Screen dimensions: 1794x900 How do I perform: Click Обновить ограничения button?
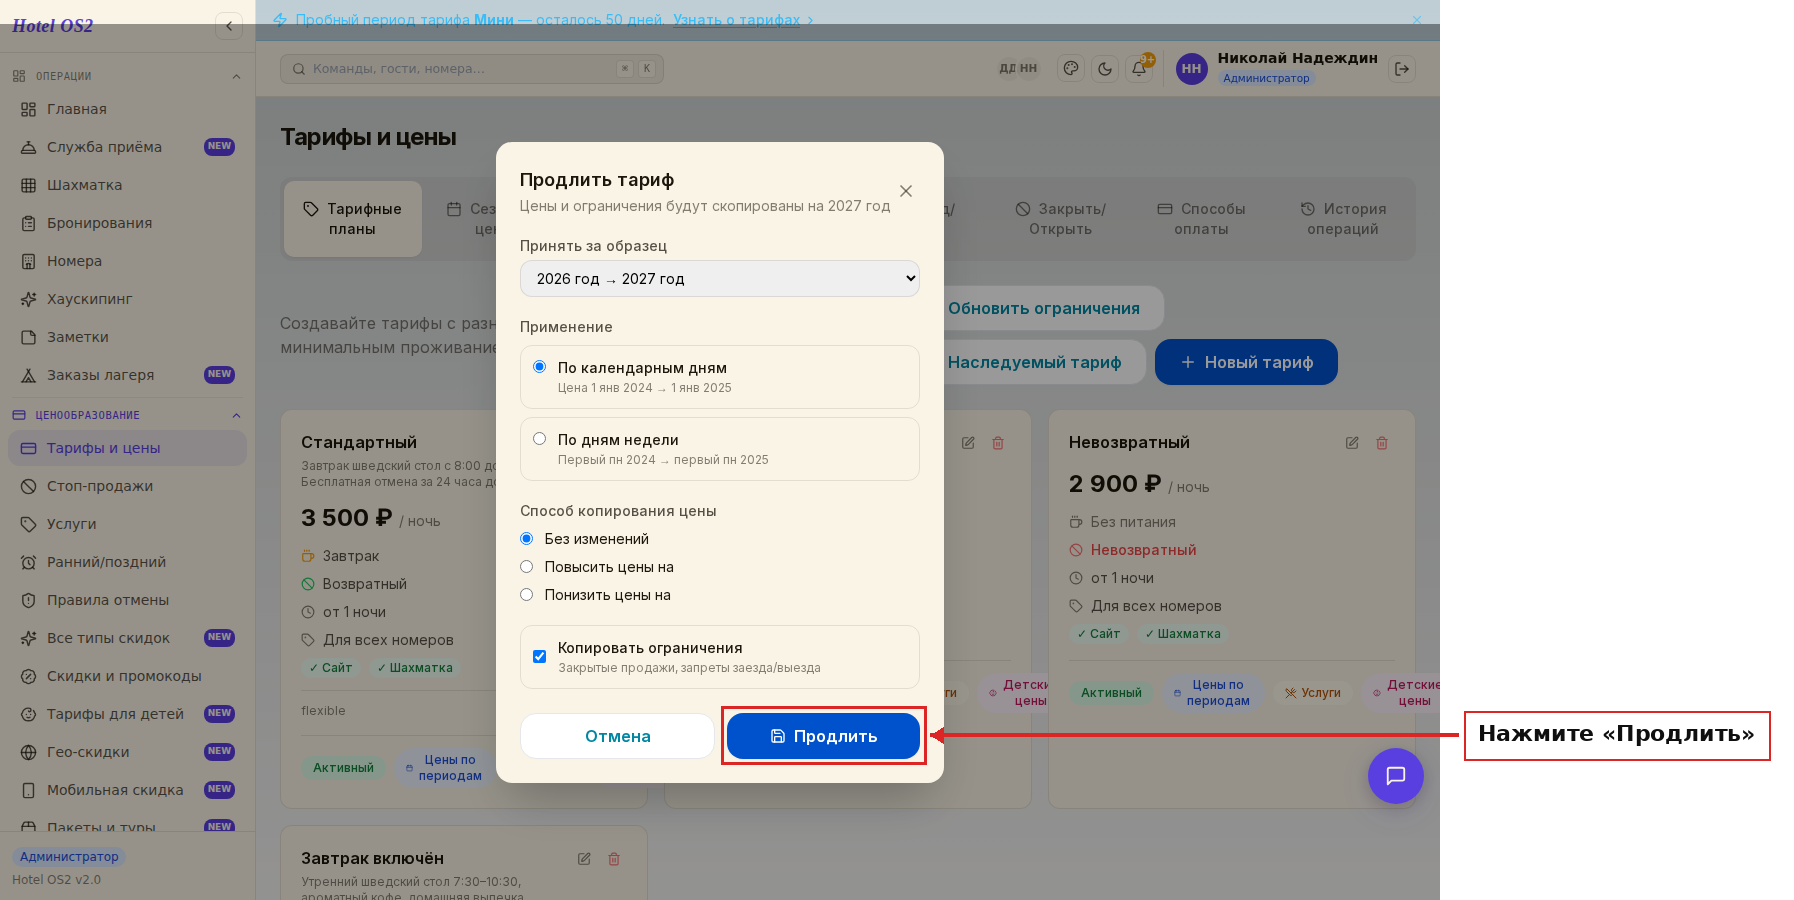click(x=1044, y=308)
